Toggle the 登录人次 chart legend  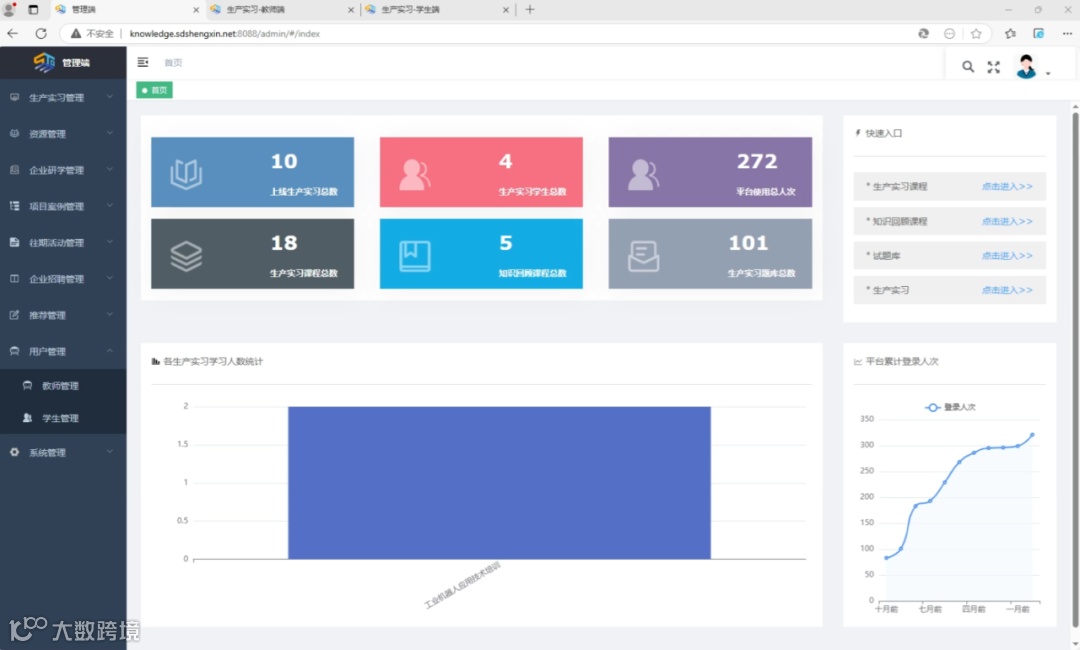950,408
